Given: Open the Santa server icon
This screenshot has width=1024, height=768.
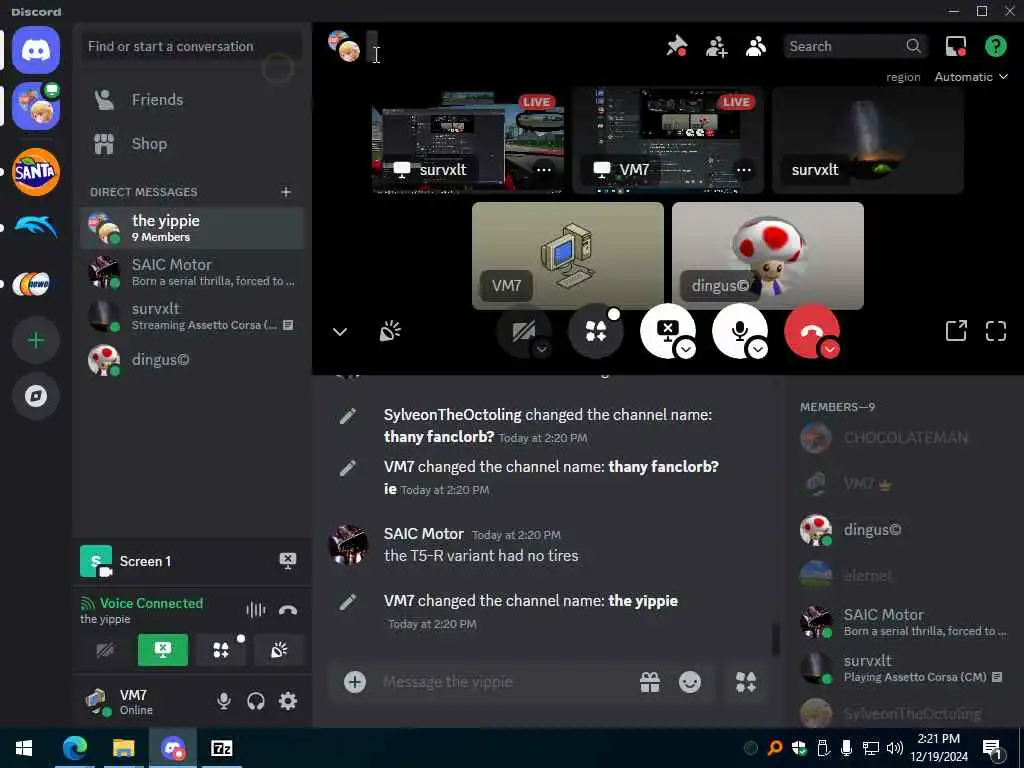Looking at the screenshot, I should [36, 172].
